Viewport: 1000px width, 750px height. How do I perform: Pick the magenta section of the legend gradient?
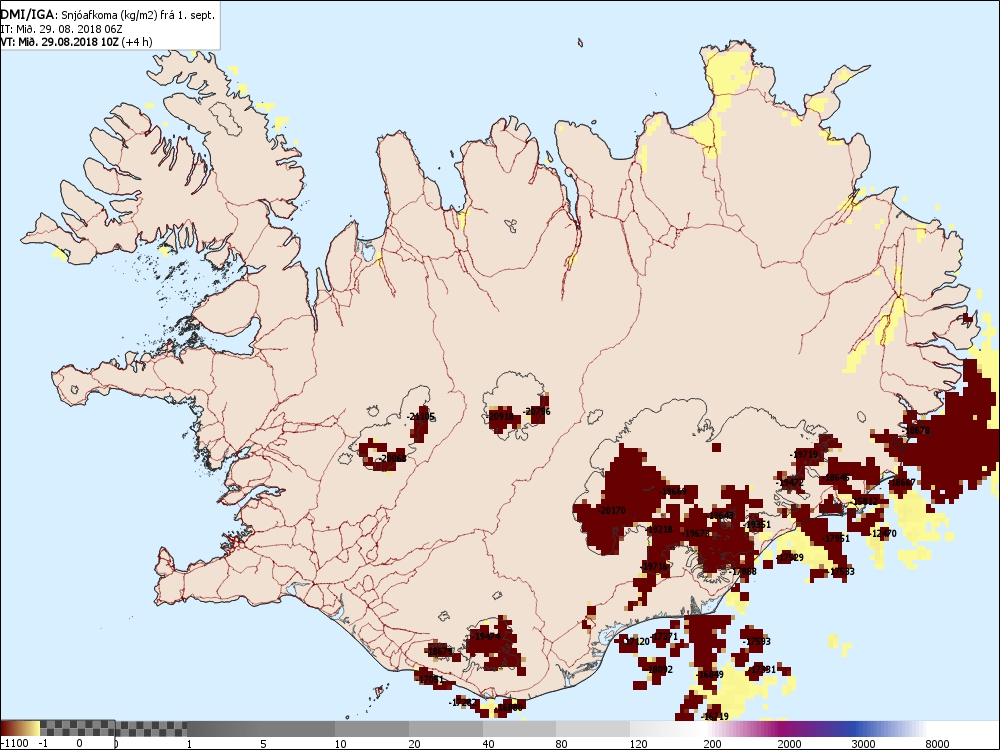pyautogui.click(x=781, y=728)
